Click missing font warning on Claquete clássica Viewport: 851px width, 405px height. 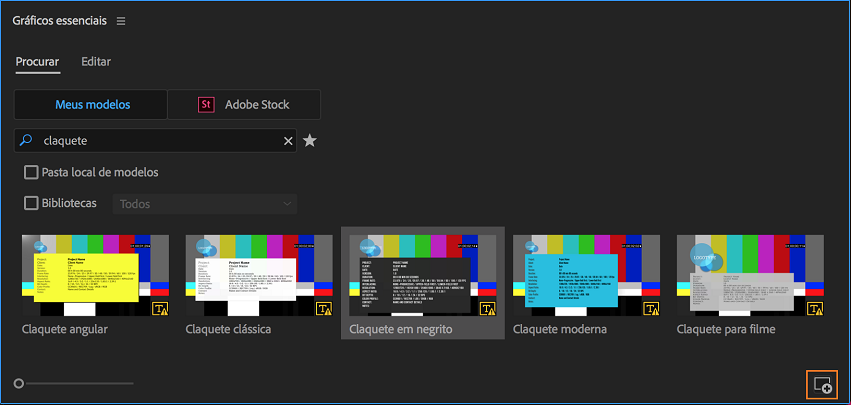pyautogui.click(x=325, y=308)
